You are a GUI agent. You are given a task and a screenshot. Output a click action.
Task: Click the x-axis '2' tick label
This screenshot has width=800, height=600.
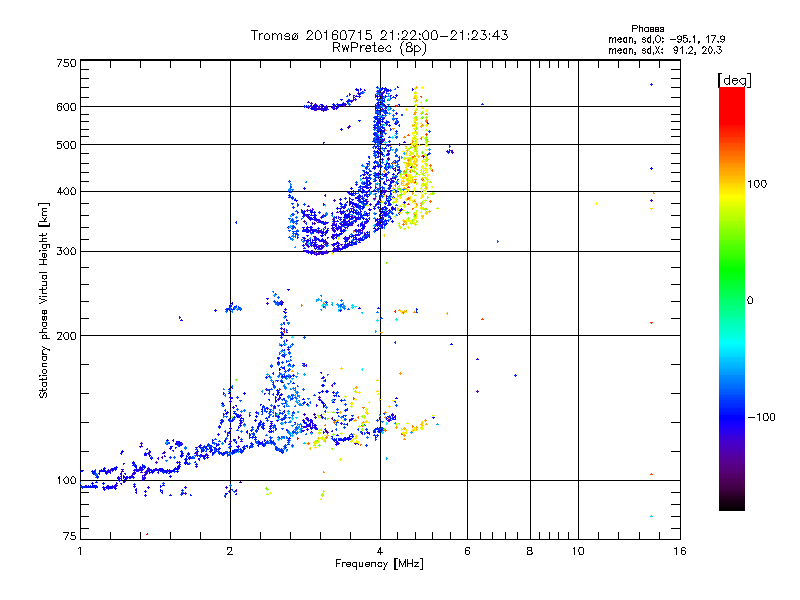(230, 551)
